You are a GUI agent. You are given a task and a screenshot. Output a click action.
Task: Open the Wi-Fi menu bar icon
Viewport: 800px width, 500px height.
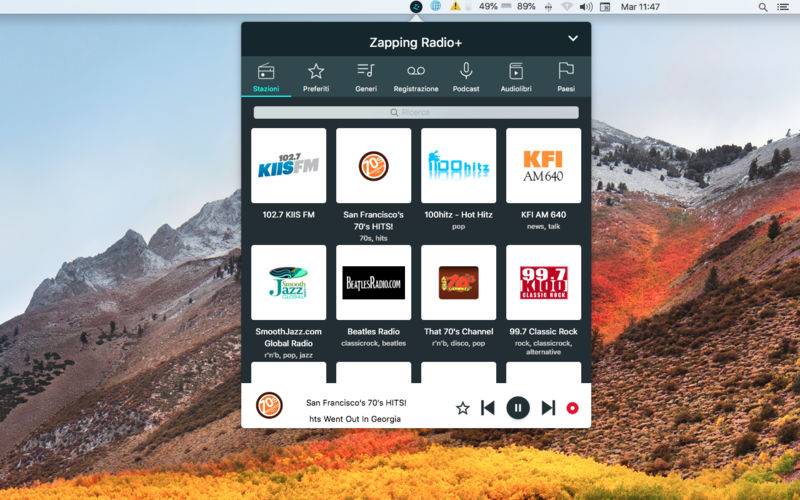point(567,7)
